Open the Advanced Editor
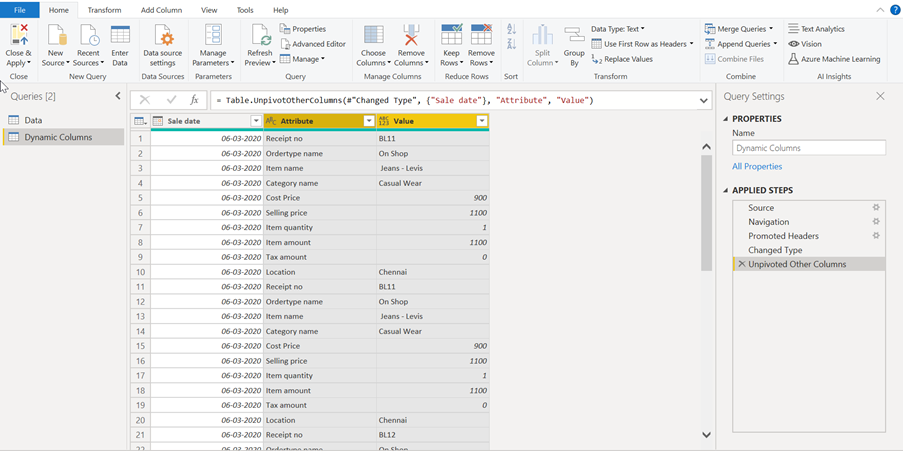This screenshot has width=903, height=451. [x=313, y=44]
